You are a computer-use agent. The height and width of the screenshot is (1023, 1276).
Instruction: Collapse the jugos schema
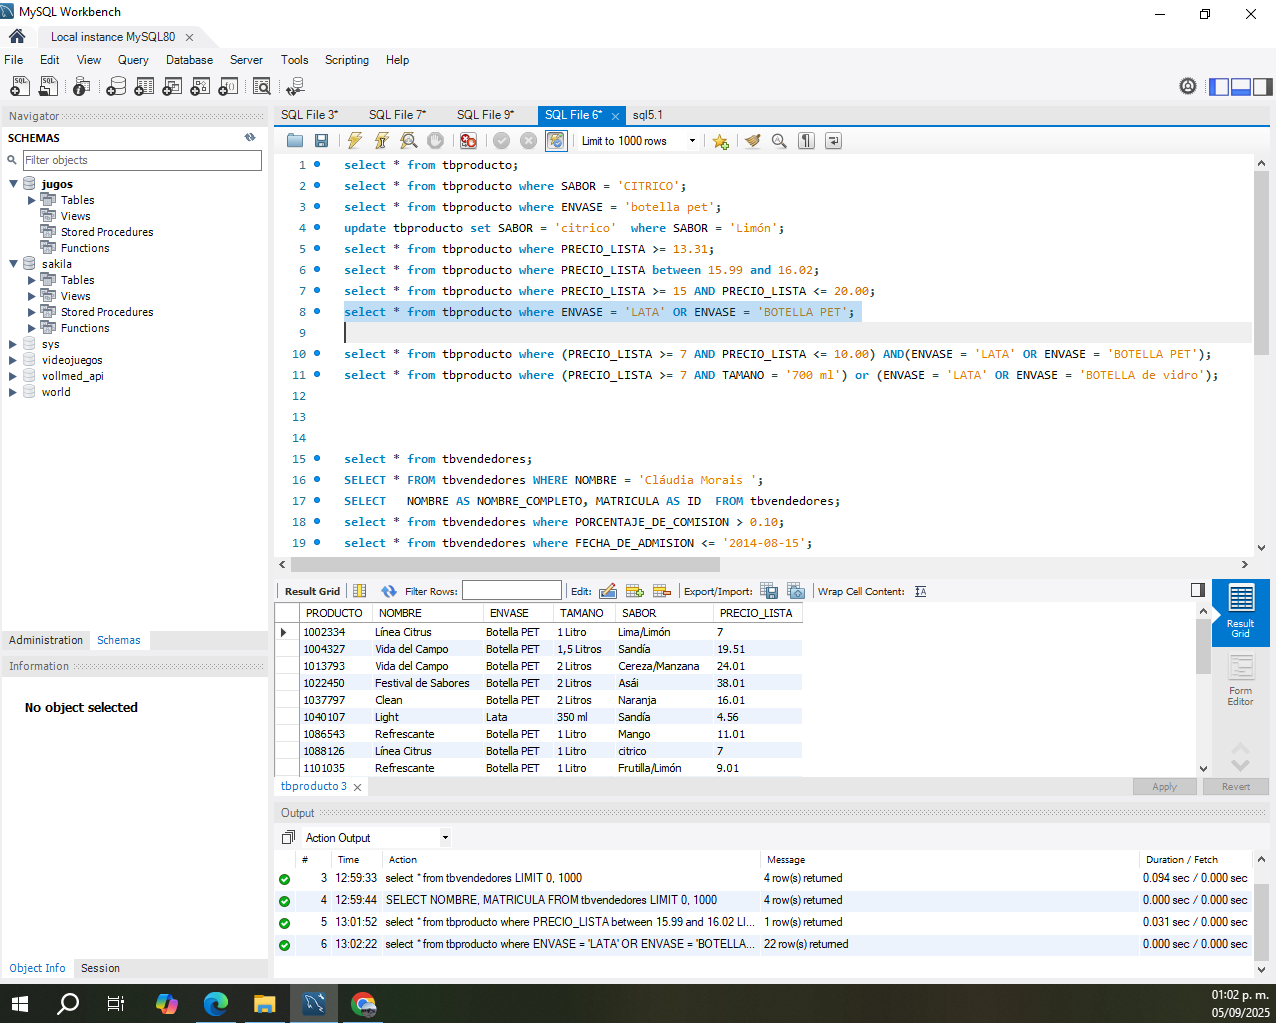point(14,184)
